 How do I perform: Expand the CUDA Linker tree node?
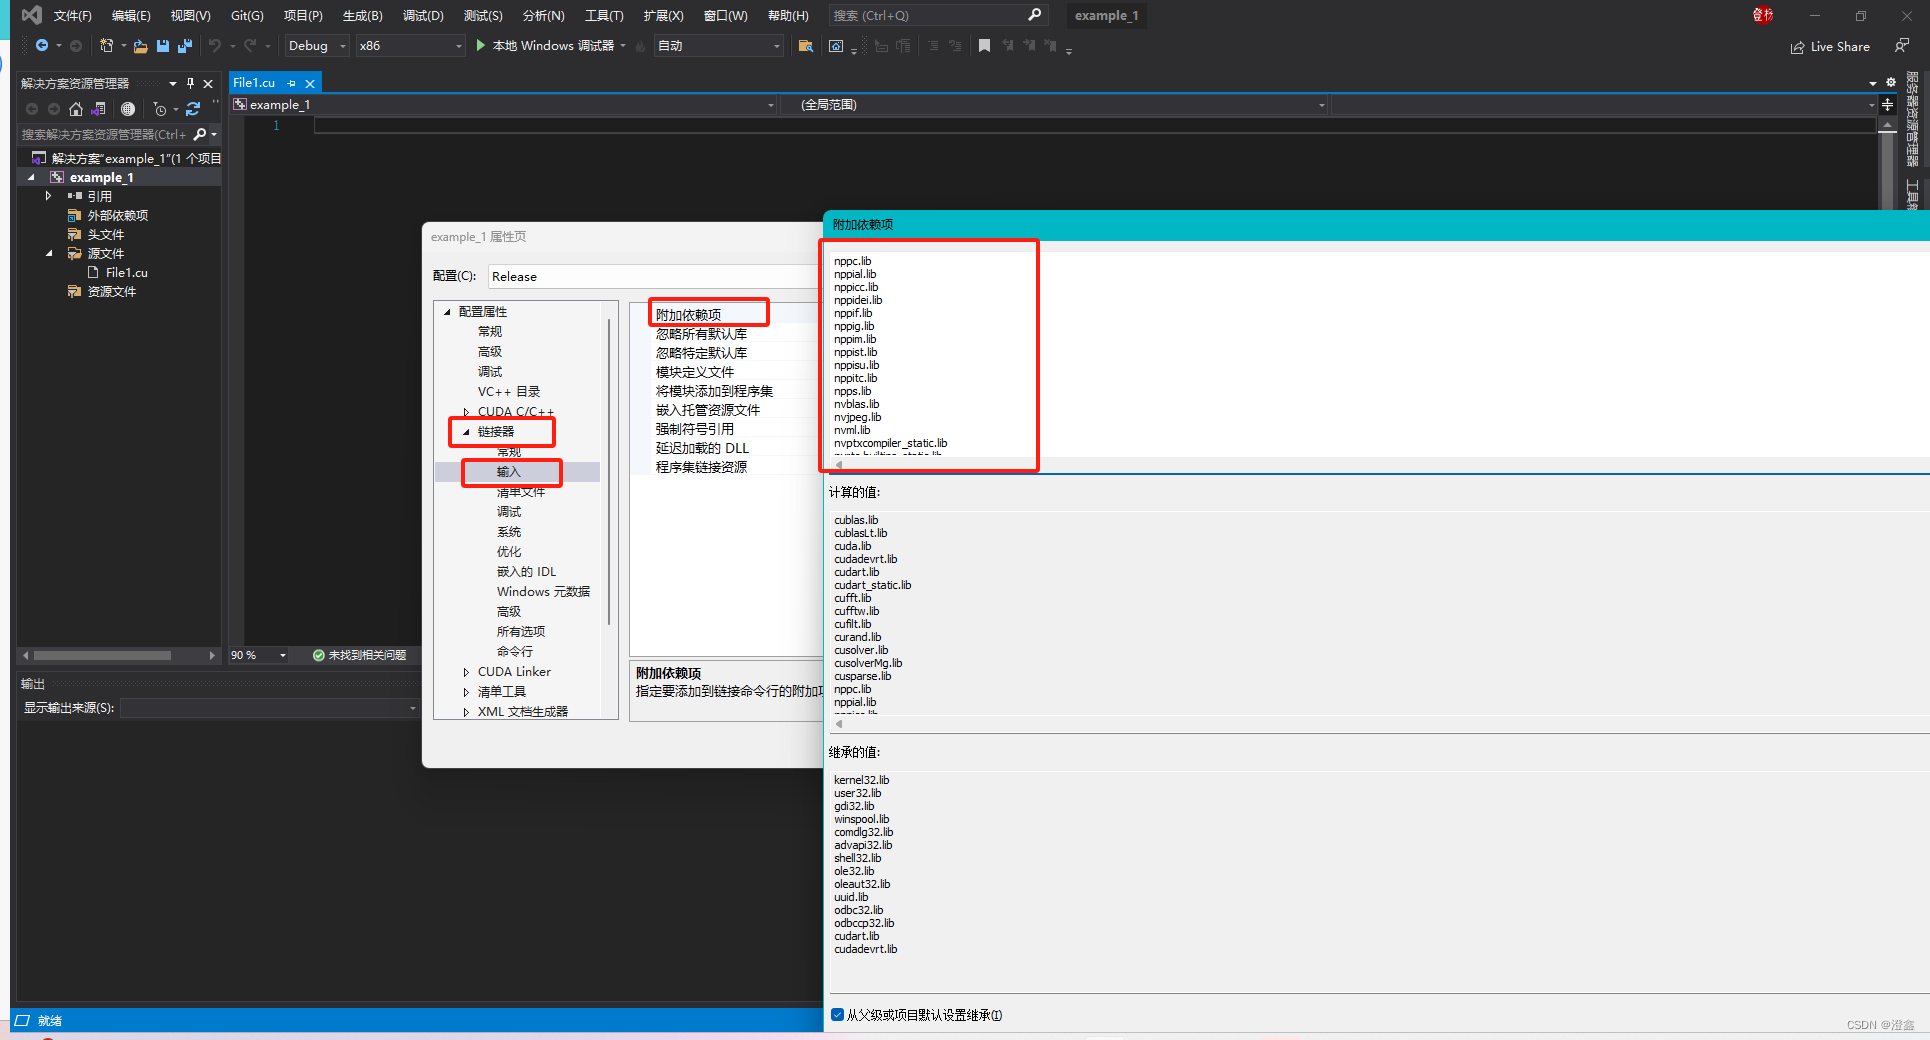click(465, 671)
